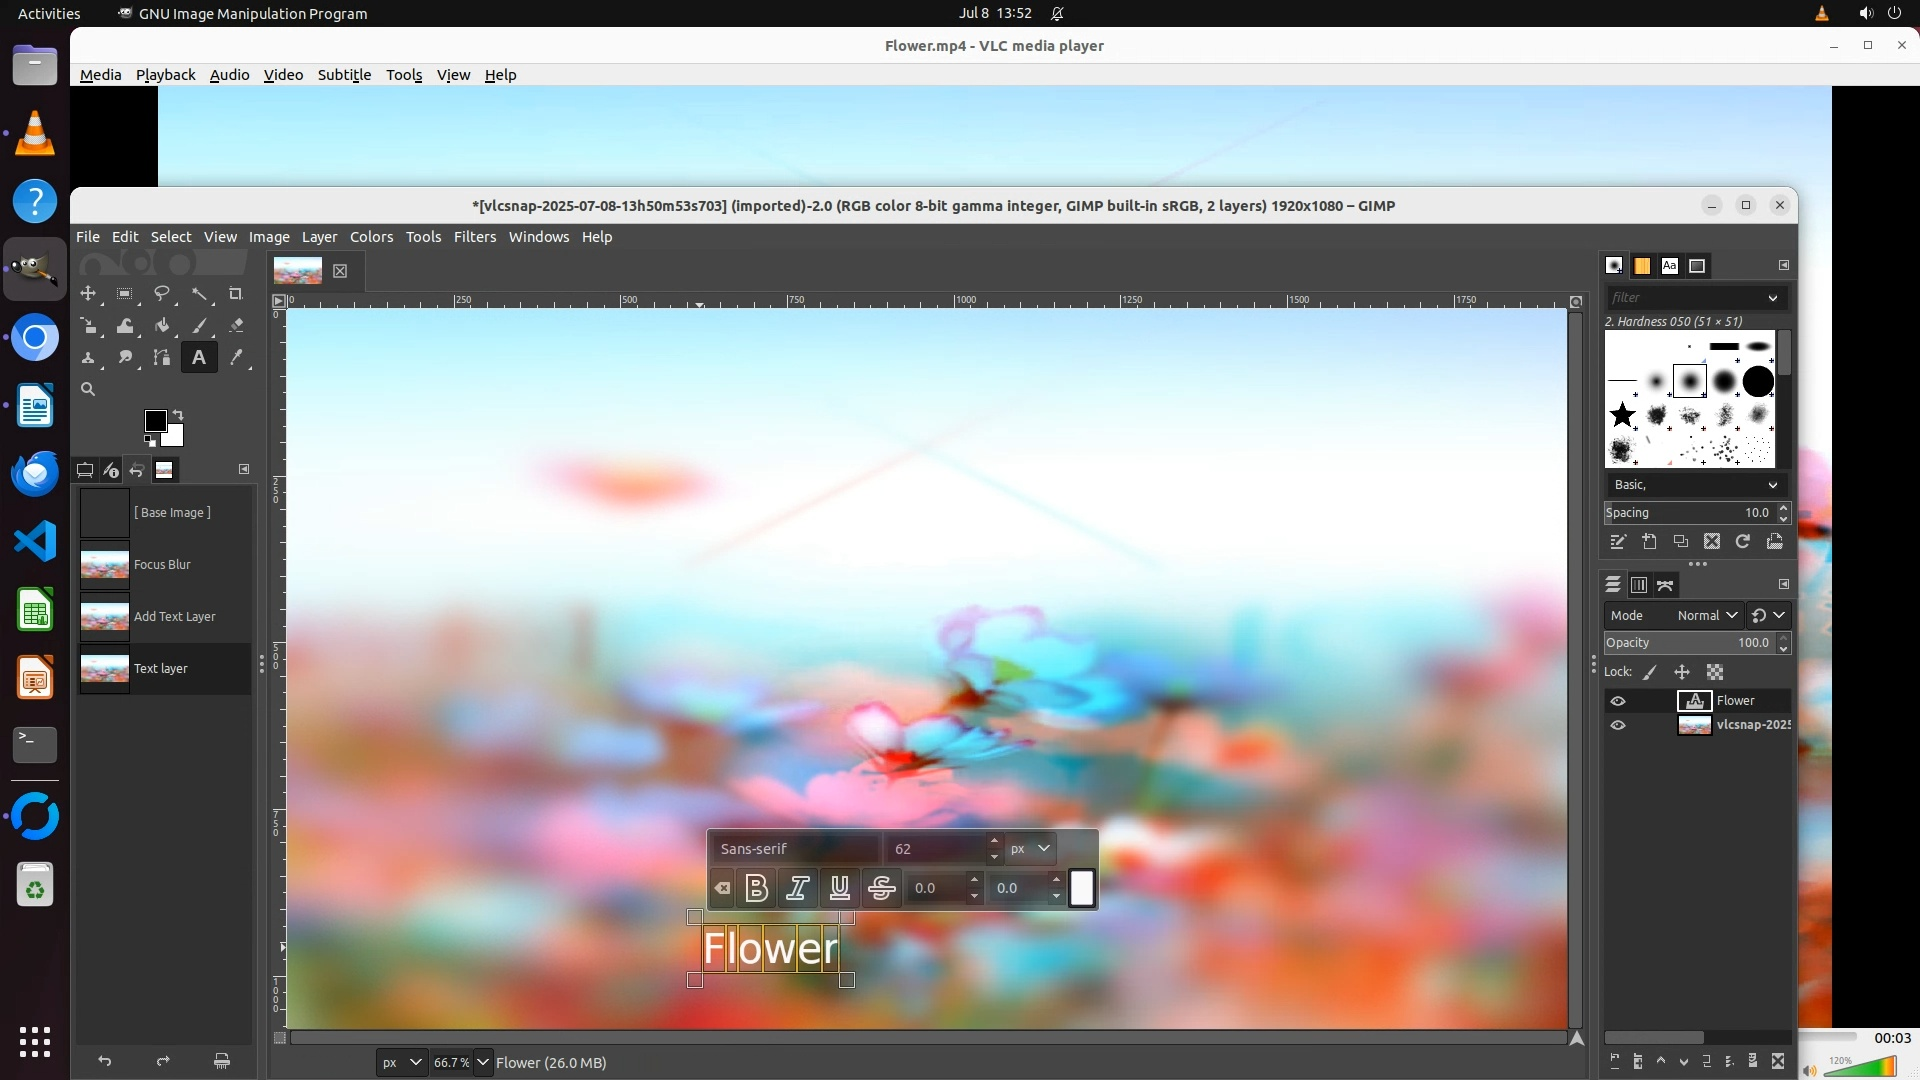Select the Free Select lasso tool

click(x=161, y=294)
